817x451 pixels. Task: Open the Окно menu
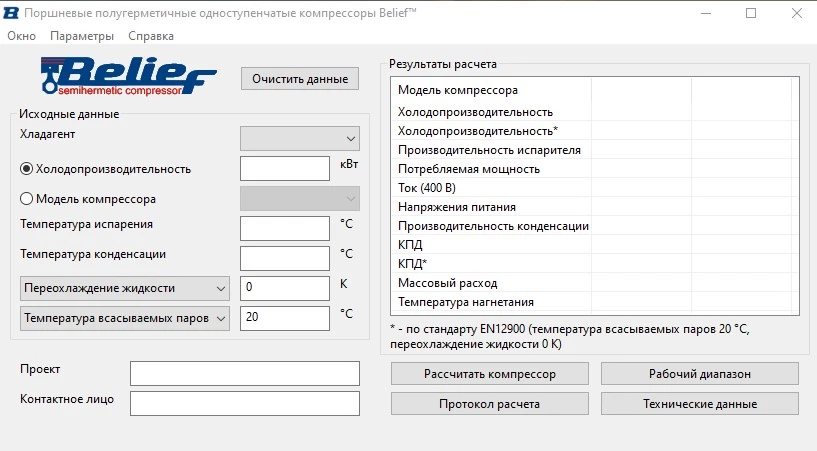point(21,36)
